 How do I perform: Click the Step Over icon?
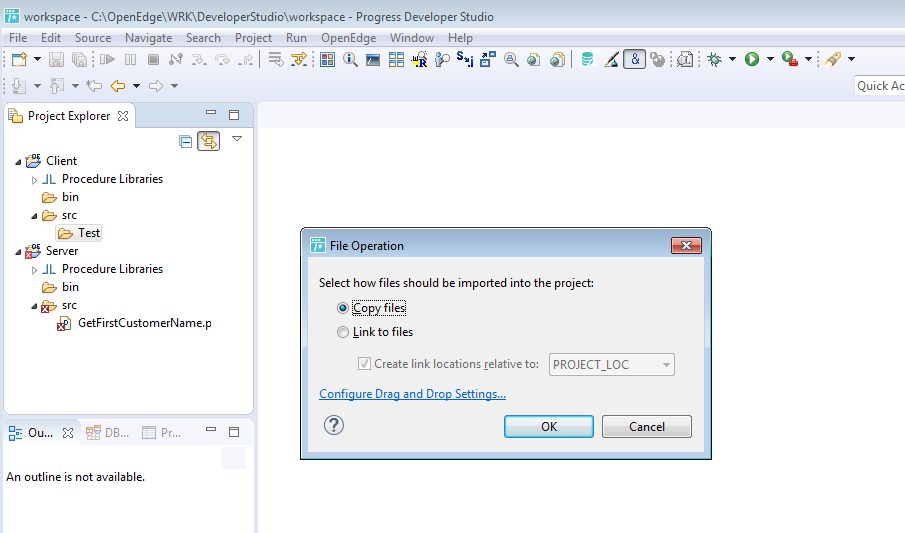pyautogui.click(x=222, y=59)
